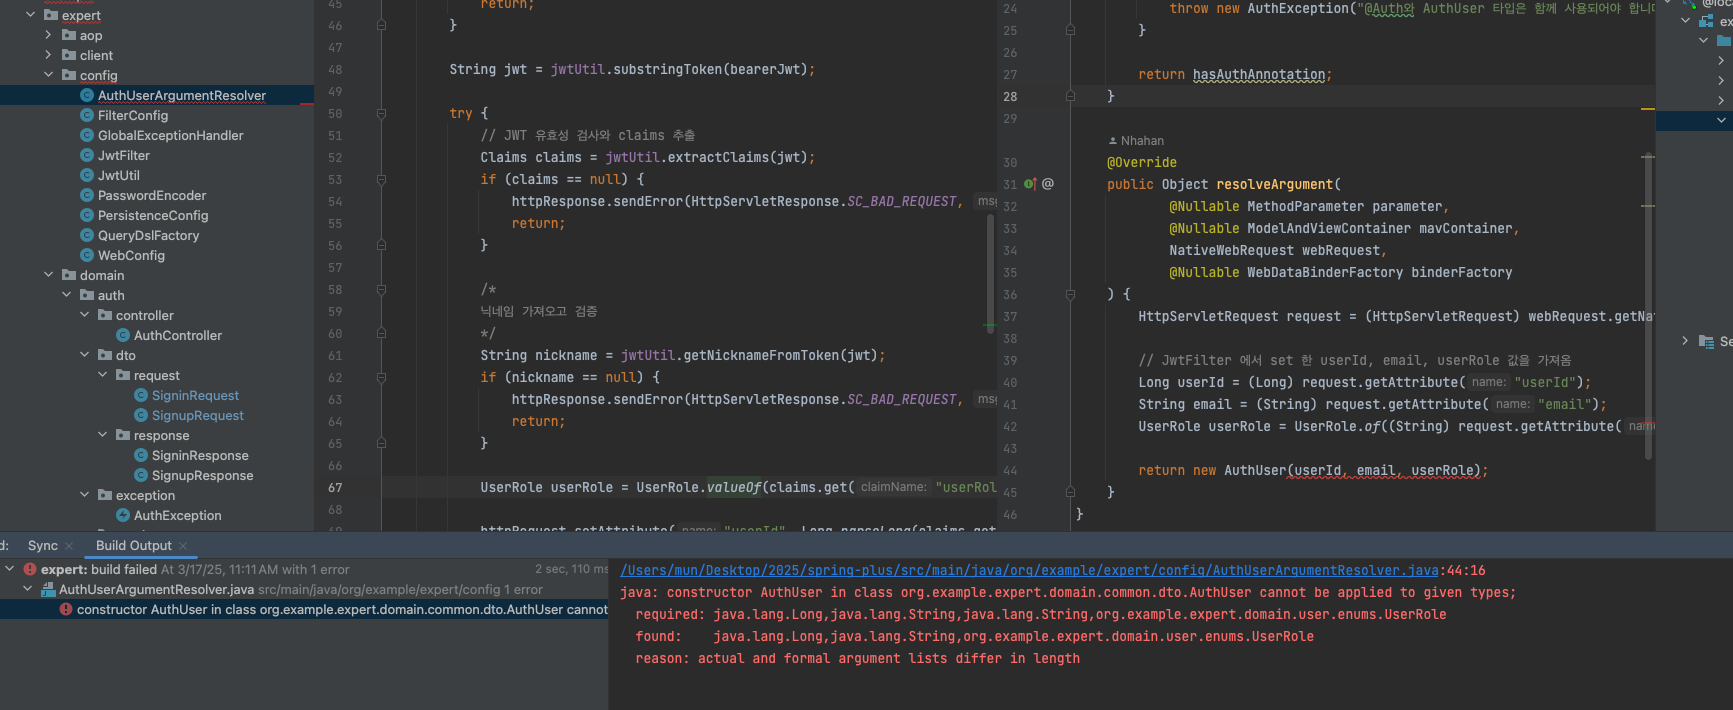Click the AuthController class icon

[x=123, y=335]
